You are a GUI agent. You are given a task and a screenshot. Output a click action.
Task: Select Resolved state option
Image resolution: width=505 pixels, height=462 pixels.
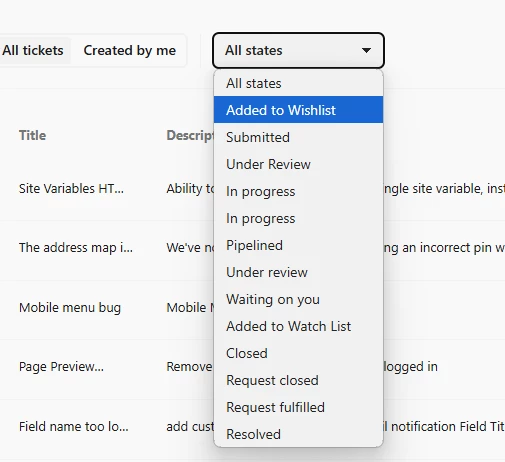[298, 434]
